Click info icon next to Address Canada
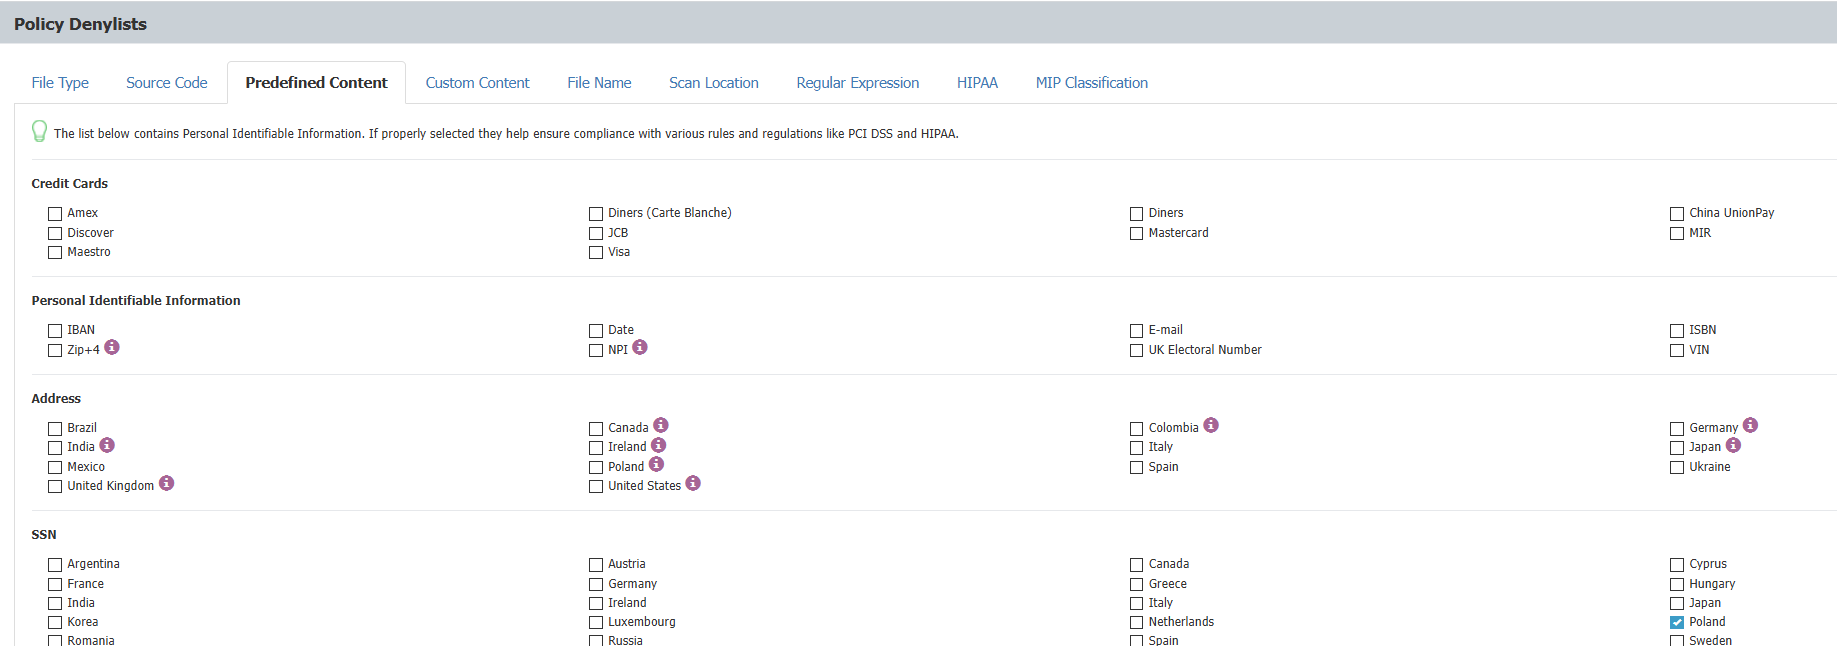1837x646 pixels. coord(661,425)
